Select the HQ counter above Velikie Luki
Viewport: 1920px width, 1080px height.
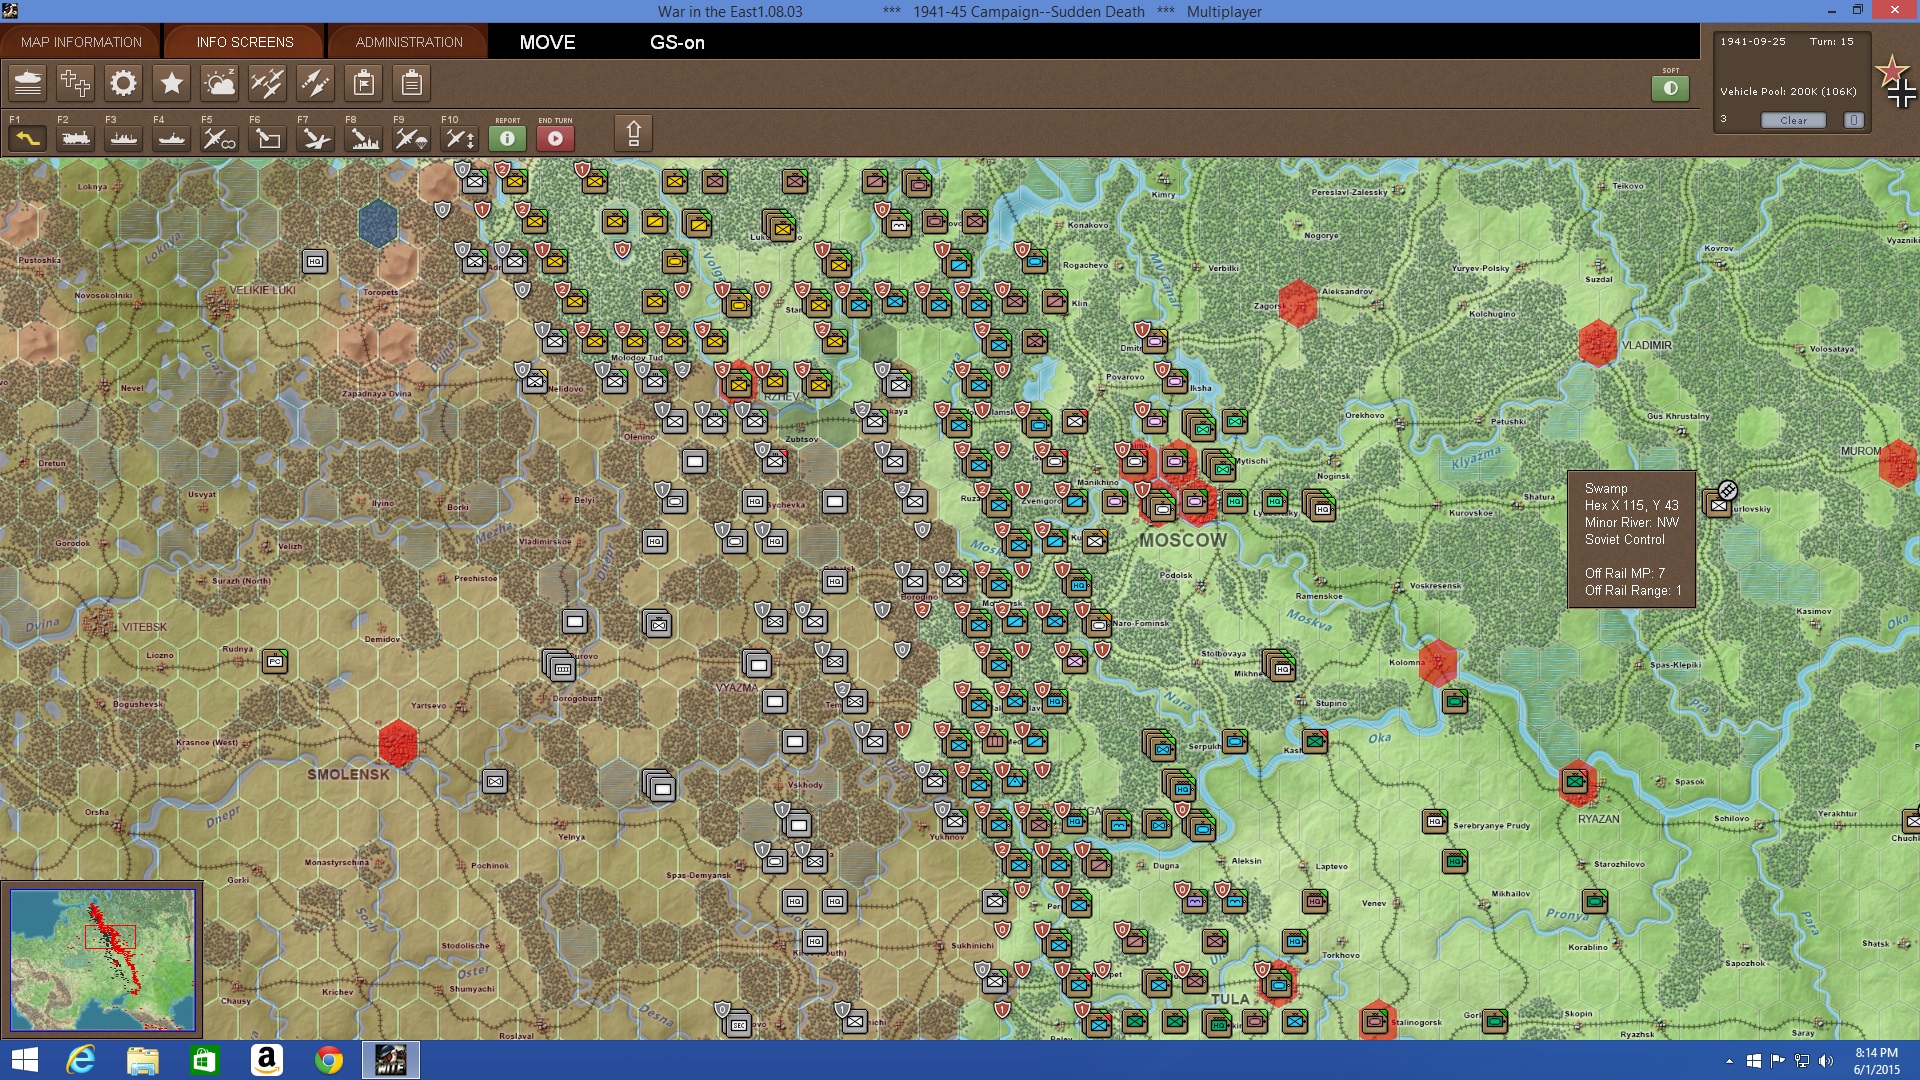click(x=315, y=261)
